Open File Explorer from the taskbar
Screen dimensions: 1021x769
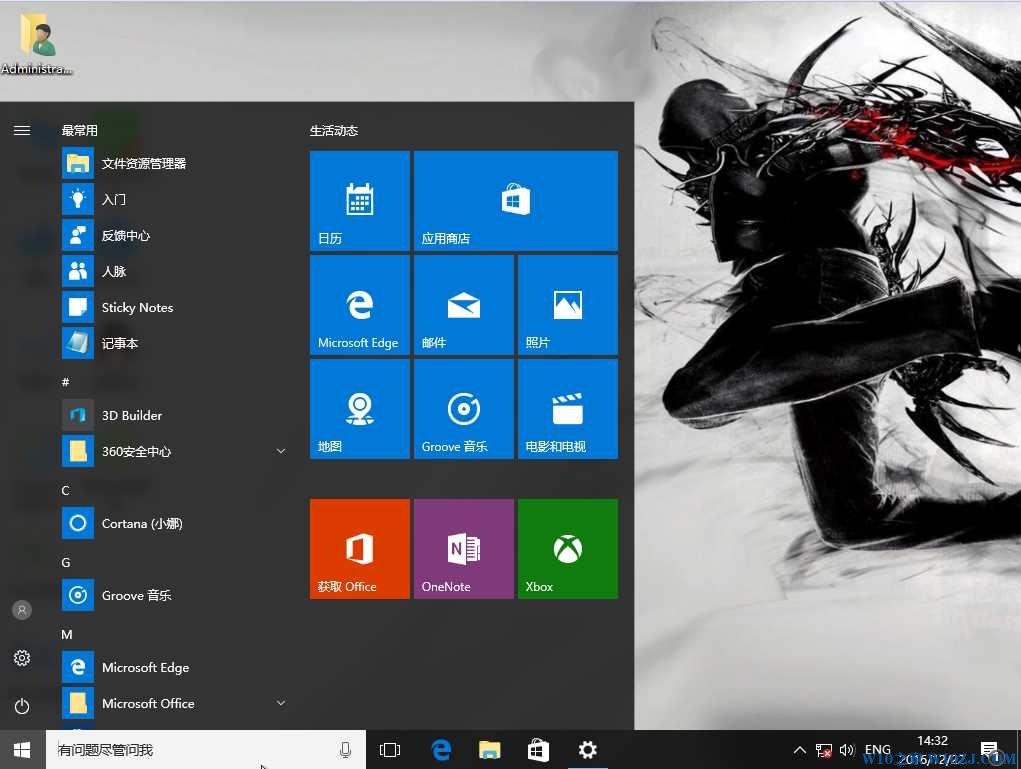pos(490,750)
